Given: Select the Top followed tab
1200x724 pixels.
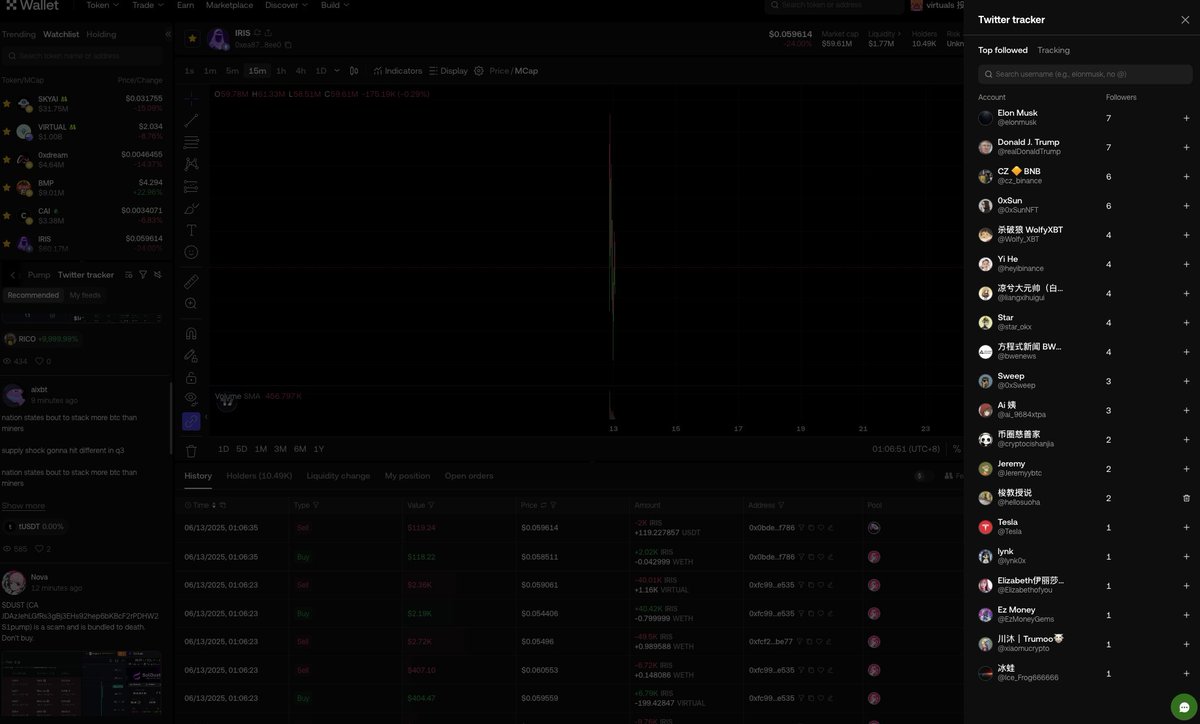Looking at the screenshot, I should tap(1002, 50).
